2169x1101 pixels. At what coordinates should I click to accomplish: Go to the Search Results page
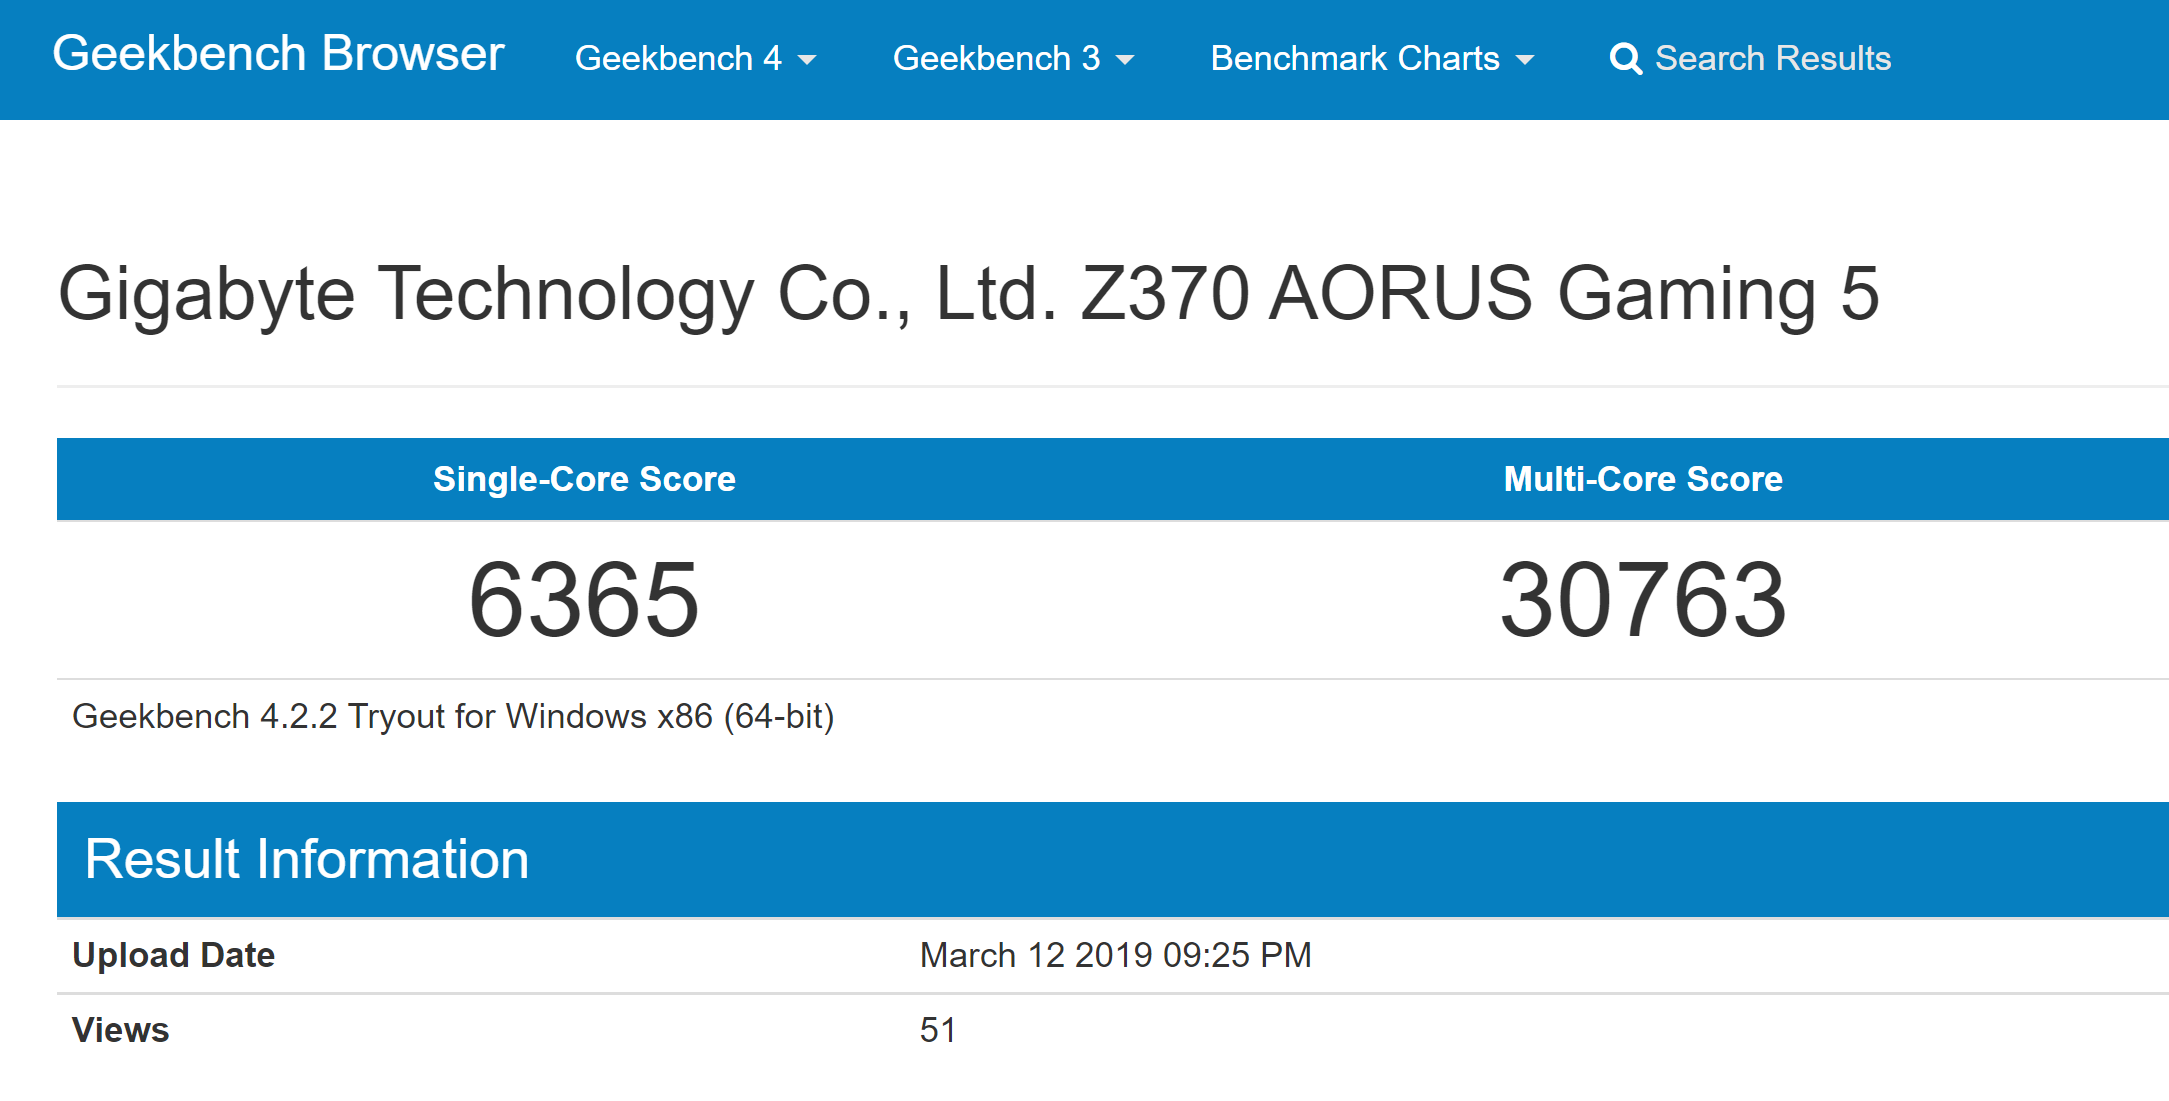pyautogui.click(x=1773, y=59)
